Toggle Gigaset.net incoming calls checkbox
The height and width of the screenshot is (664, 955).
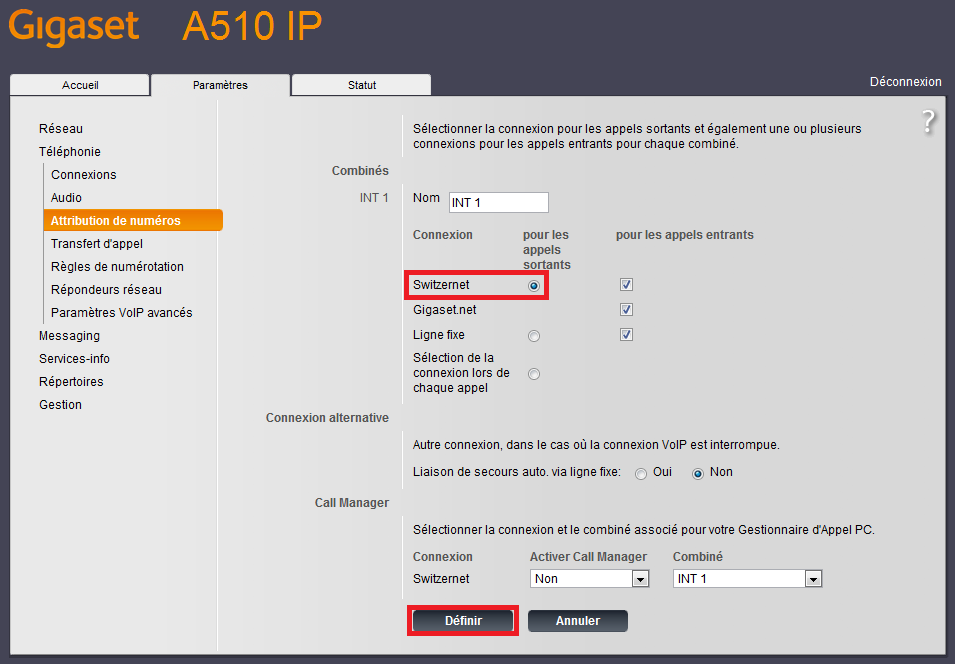tap(626, 309)
